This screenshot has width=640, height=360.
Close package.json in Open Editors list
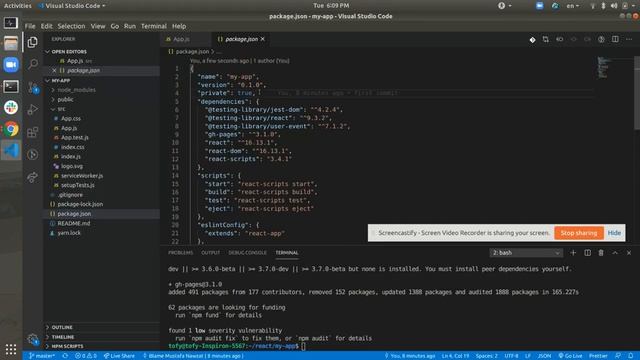pos(54,70)
